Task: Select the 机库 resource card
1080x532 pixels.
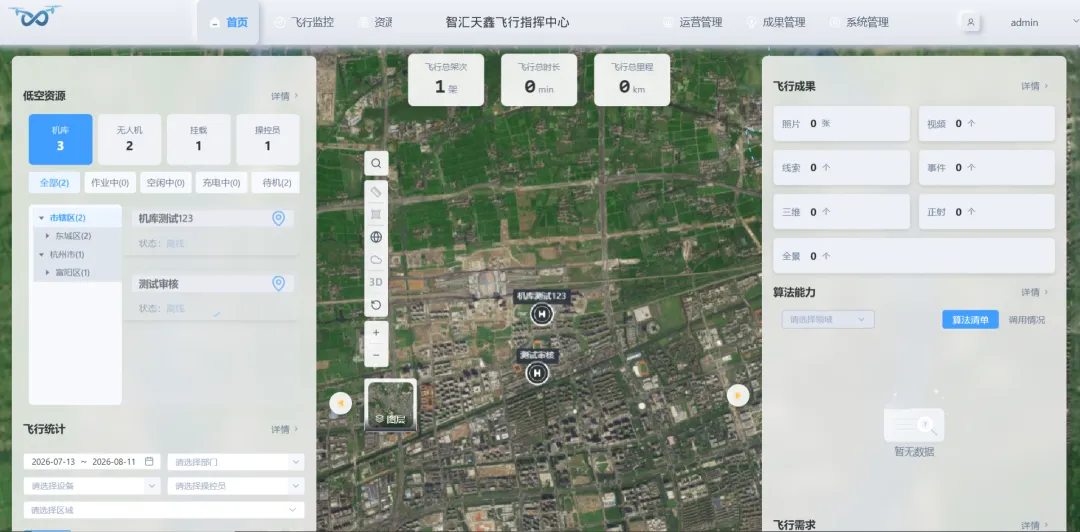Action: (x=61, y=139)
